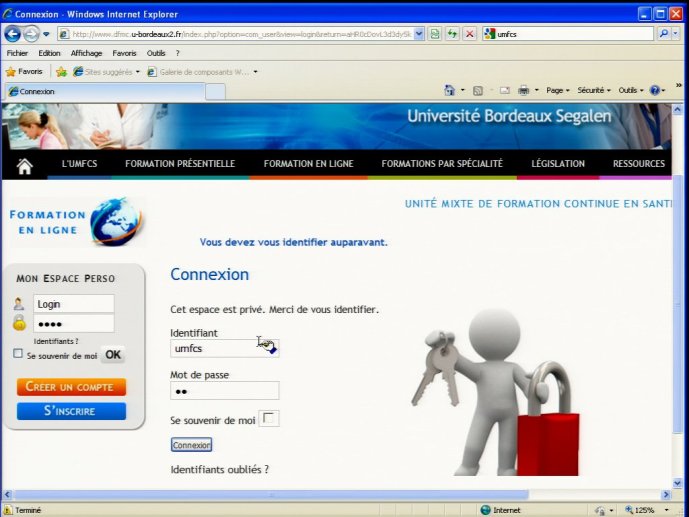Open the Edition menu

coord(49,53)
